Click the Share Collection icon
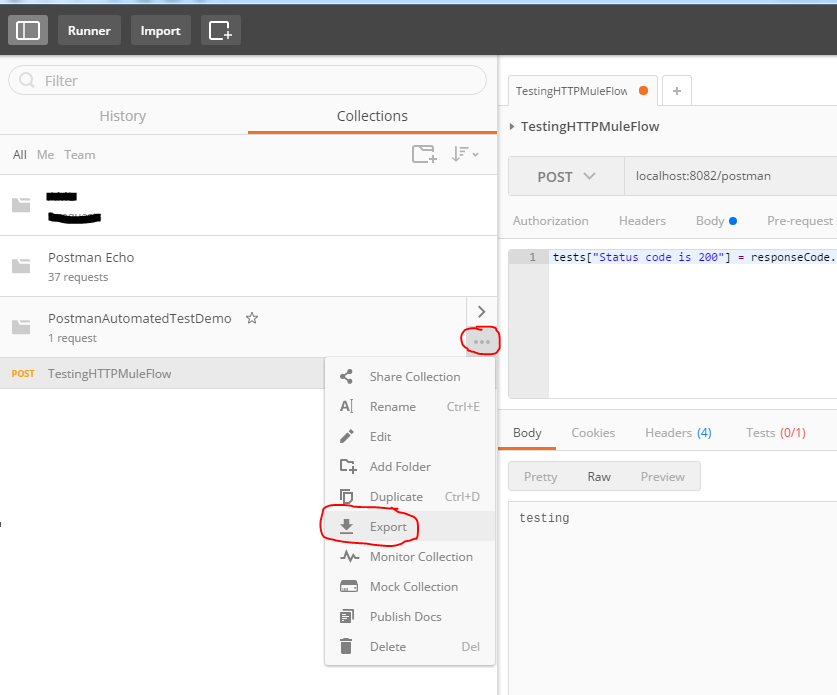 [x=347, y=377]
